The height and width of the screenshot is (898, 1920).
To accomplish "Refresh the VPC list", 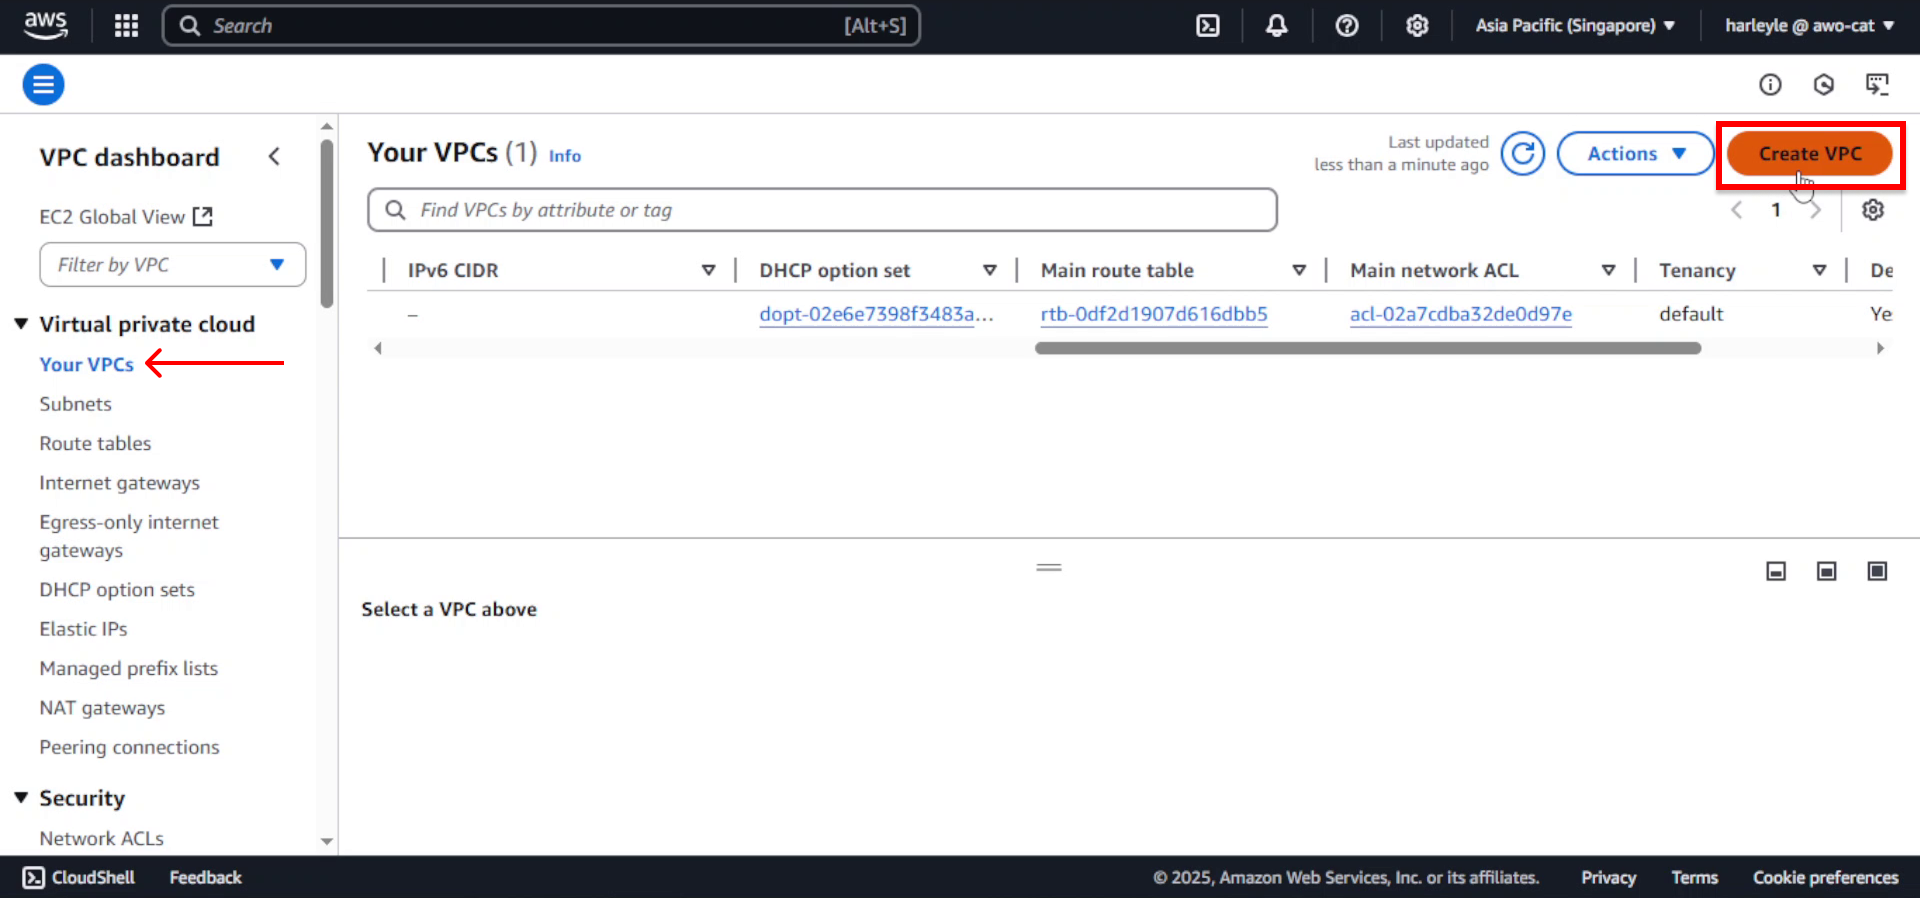I will click(x=1522, y=154).
